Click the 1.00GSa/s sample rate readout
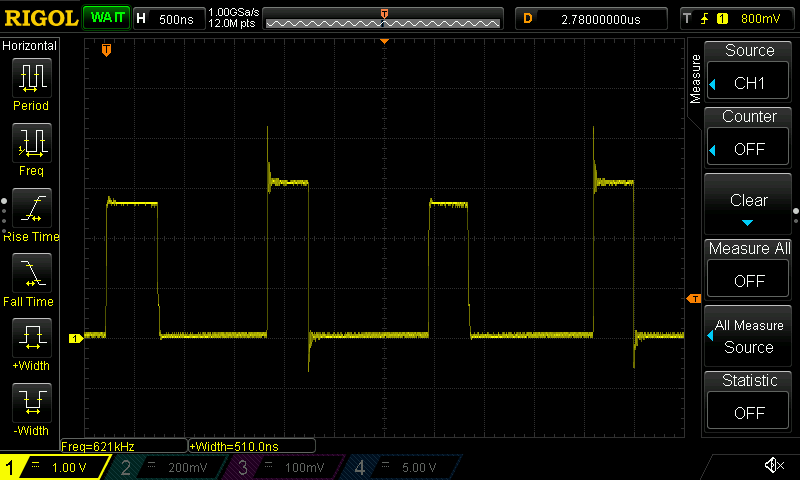 234,12
